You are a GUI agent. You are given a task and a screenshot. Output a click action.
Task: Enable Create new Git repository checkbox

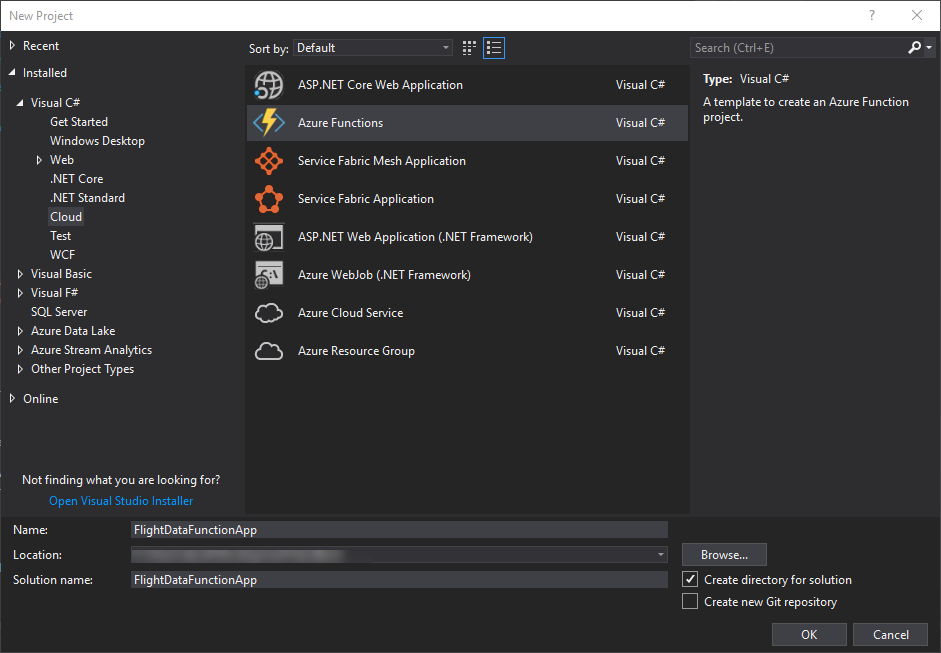pos(690,601)
